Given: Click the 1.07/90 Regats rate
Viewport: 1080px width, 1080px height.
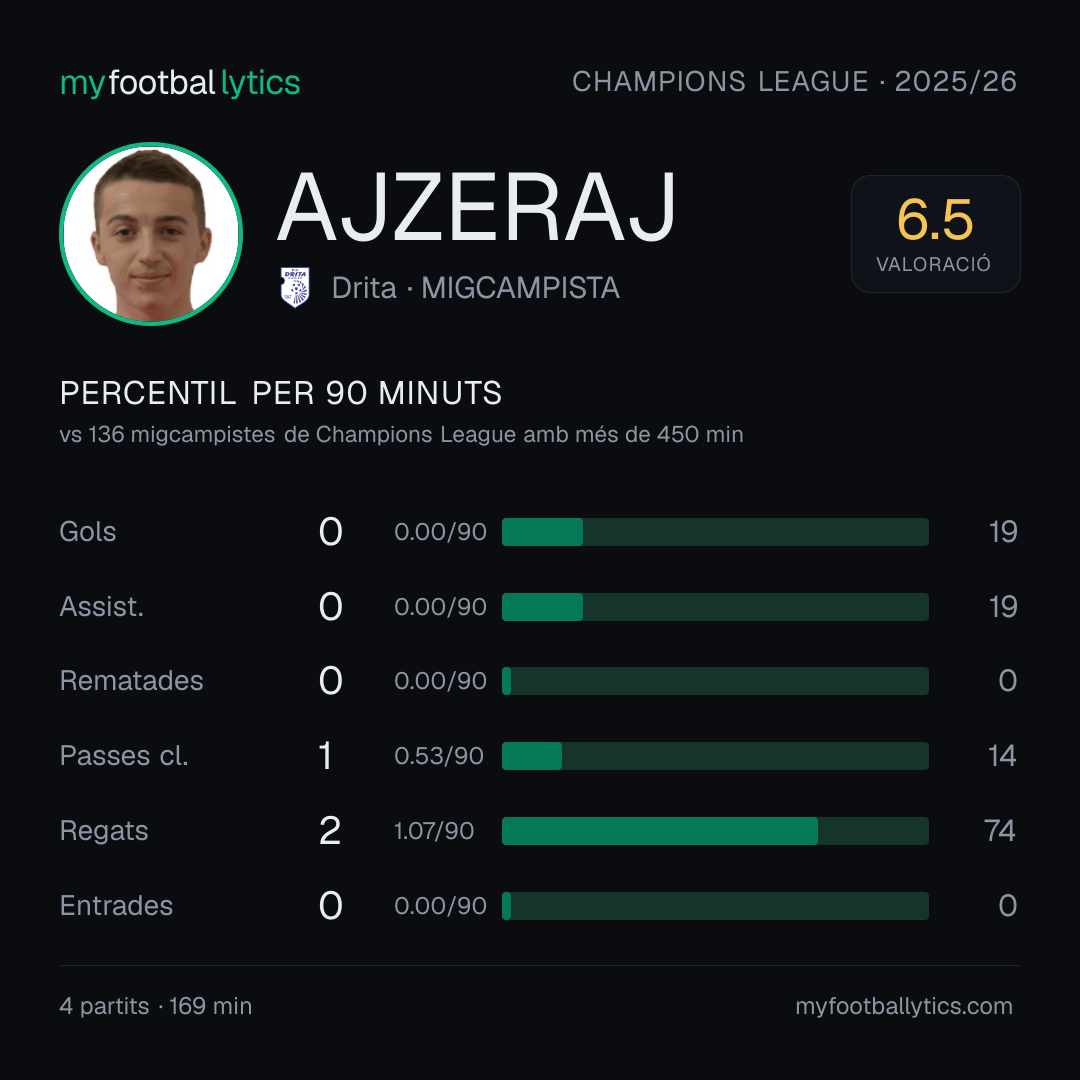Looking at the screenshot, I should point(434,831).
